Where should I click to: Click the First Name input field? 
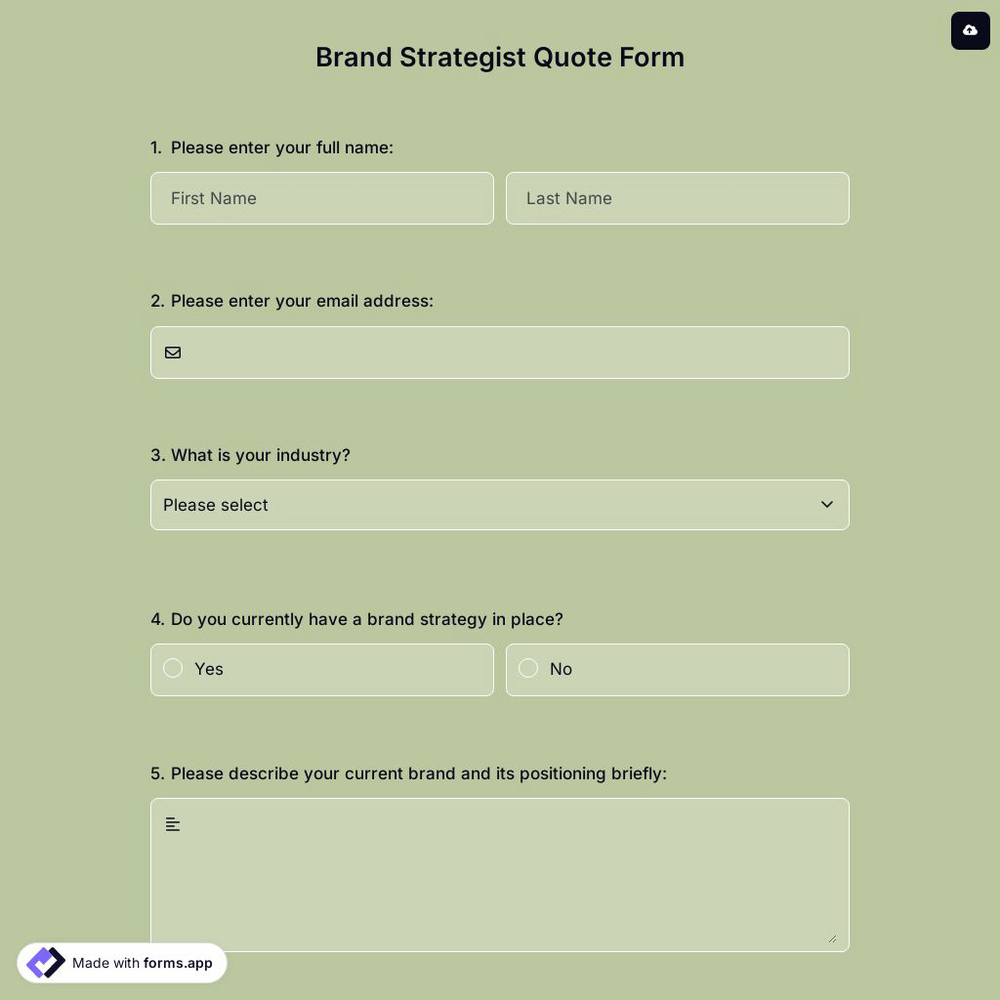tap(322, 198)
